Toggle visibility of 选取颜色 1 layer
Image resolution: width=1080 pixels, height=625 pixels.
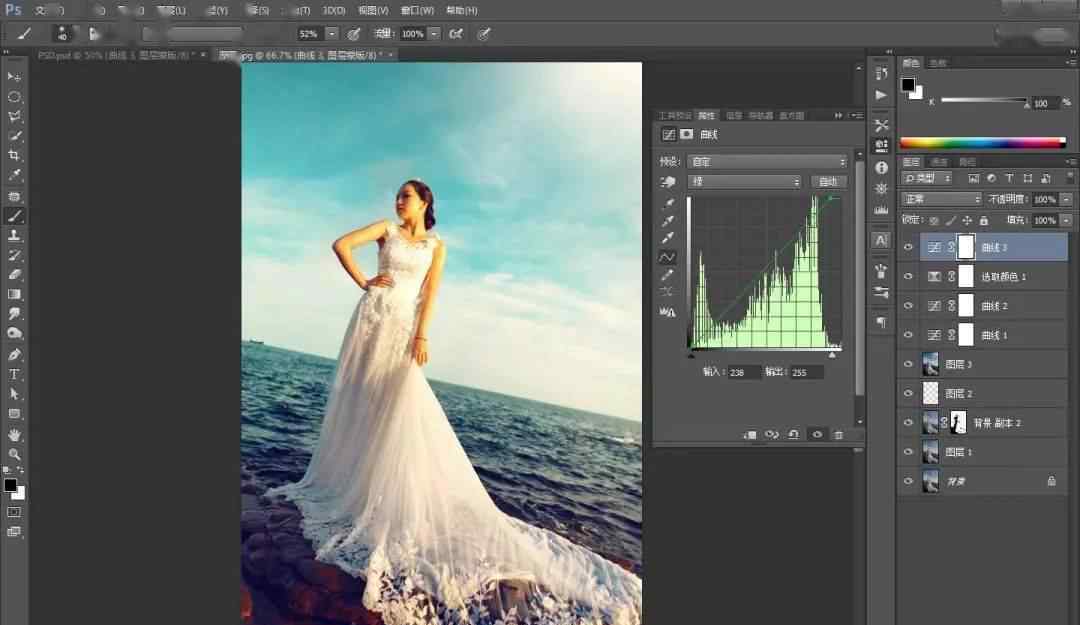[x=908, y=276]
